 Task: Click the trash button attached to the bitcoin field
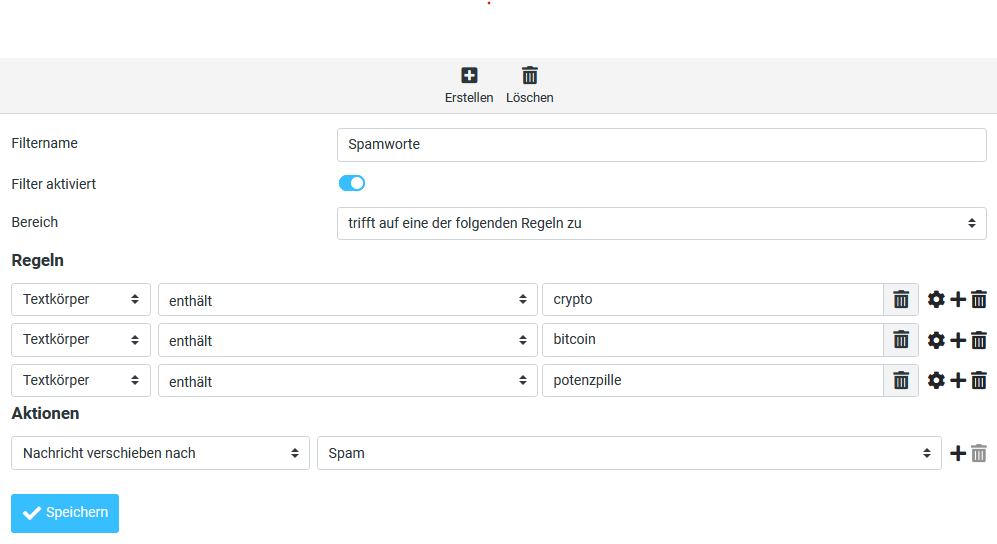pyautogui.click(x=901, y=340)
